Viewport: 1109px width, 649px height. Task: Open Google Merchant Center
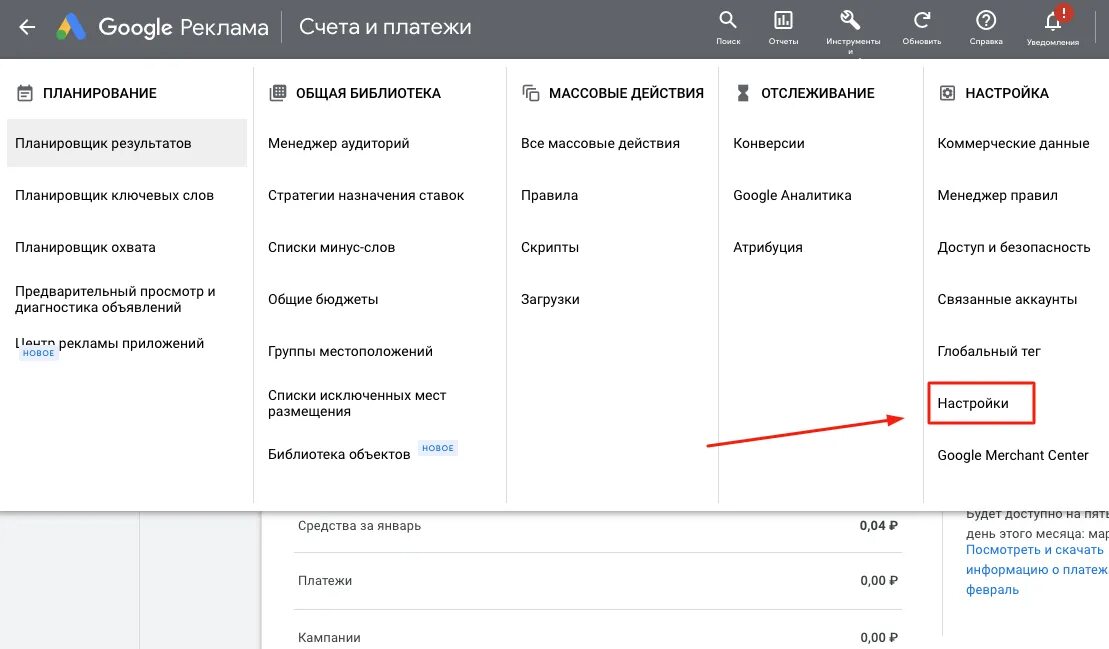point(1012,455)
